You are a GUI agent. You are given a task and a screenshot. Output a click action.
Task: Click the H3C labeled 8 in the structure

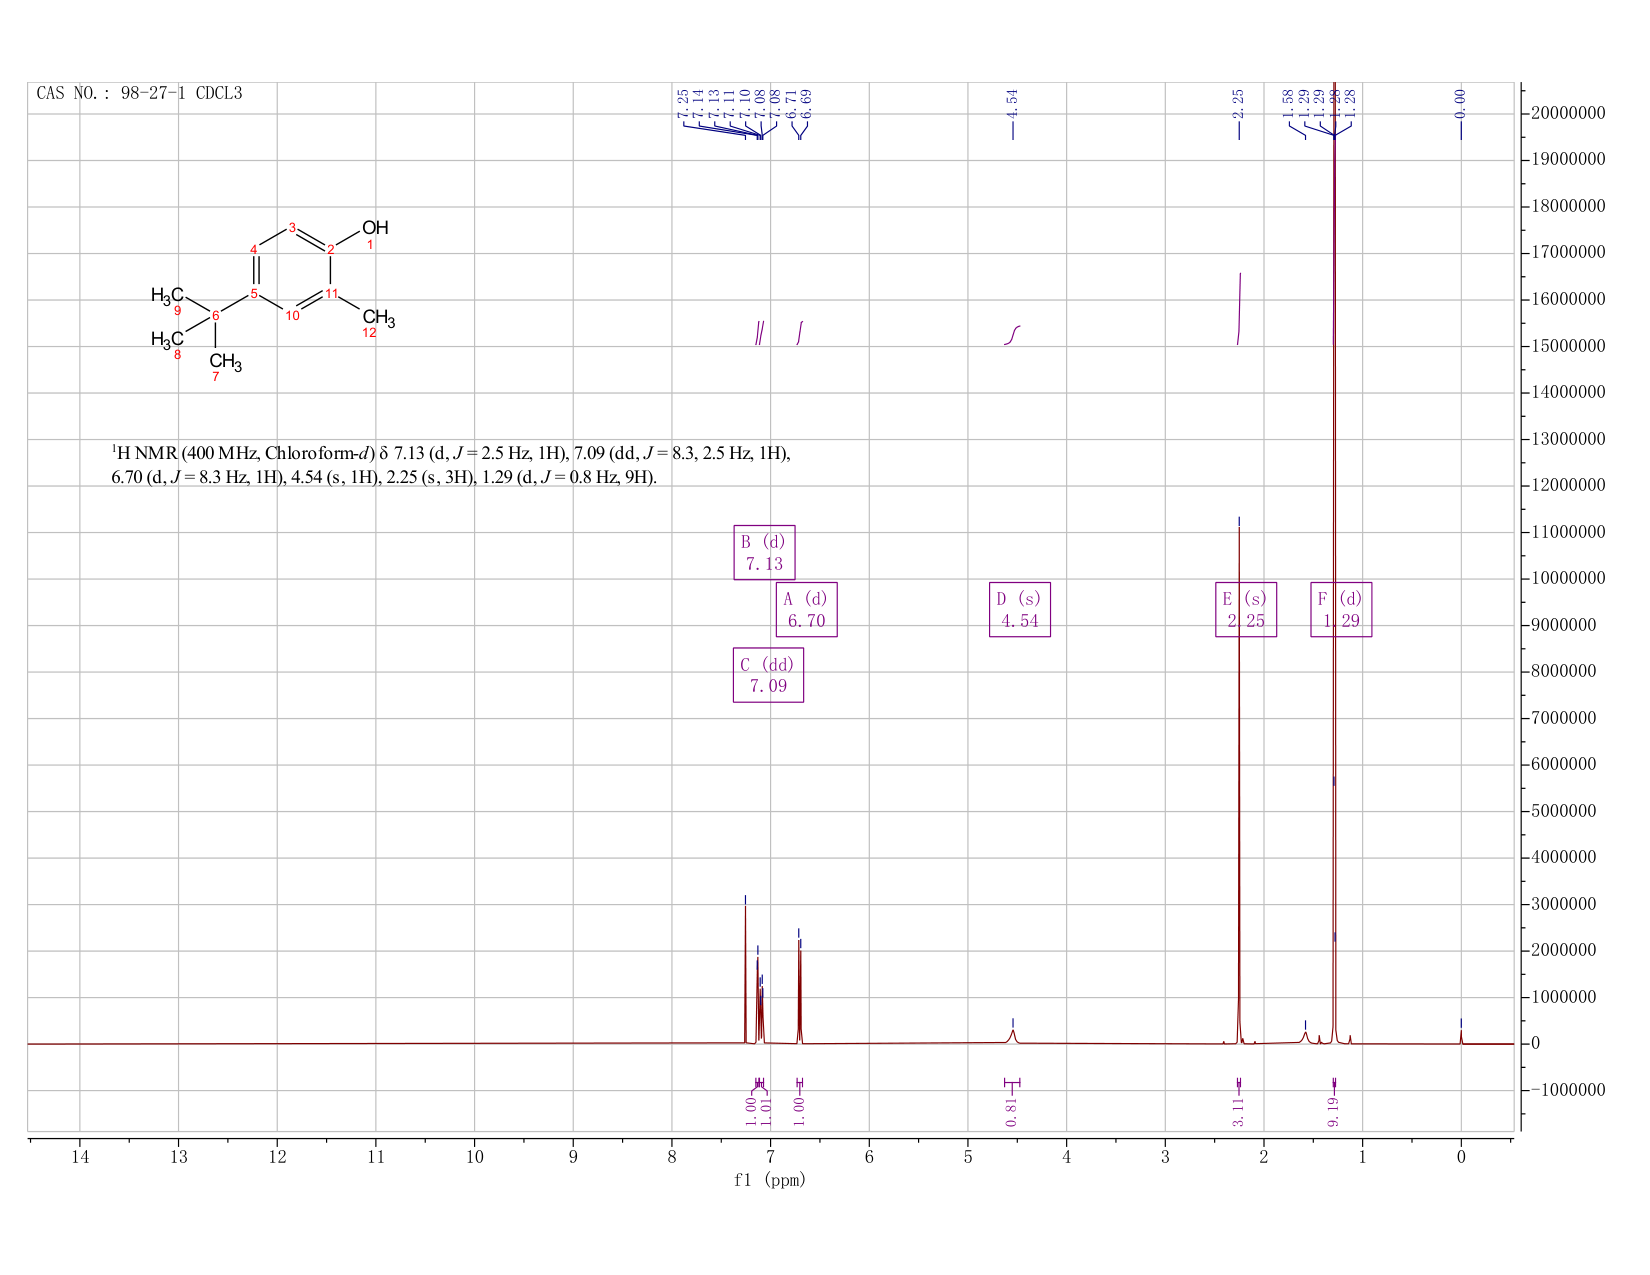click(167, 340)
